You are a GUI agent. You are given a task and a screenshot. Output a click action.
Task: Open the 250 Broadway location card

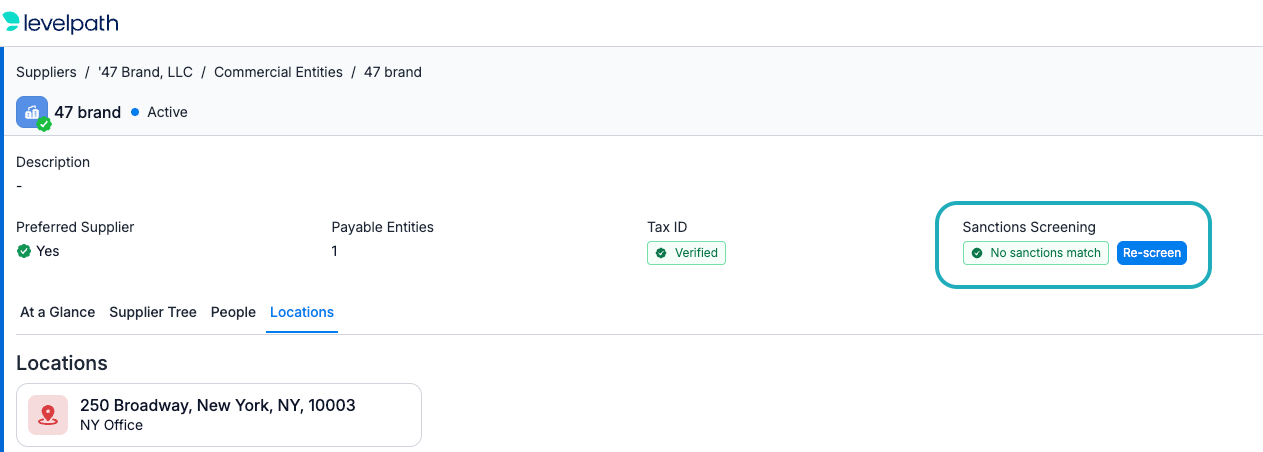pyautogui.click(x=219, y=415)
